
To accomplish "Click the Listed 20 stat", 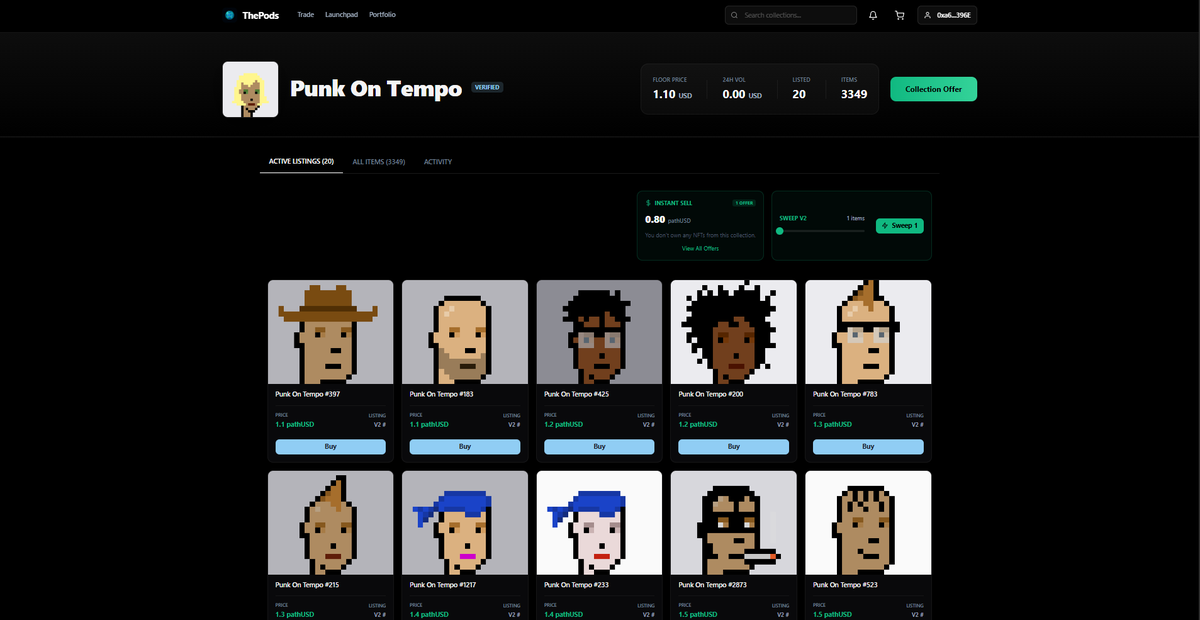I will point(800,89).
